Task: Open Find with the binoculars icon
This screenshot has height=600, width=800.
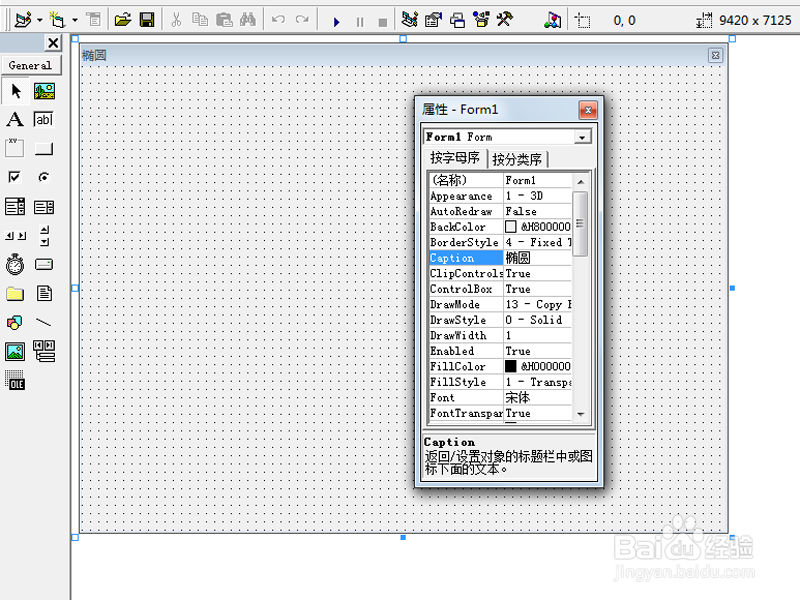Action: click(x=248, y=20)
